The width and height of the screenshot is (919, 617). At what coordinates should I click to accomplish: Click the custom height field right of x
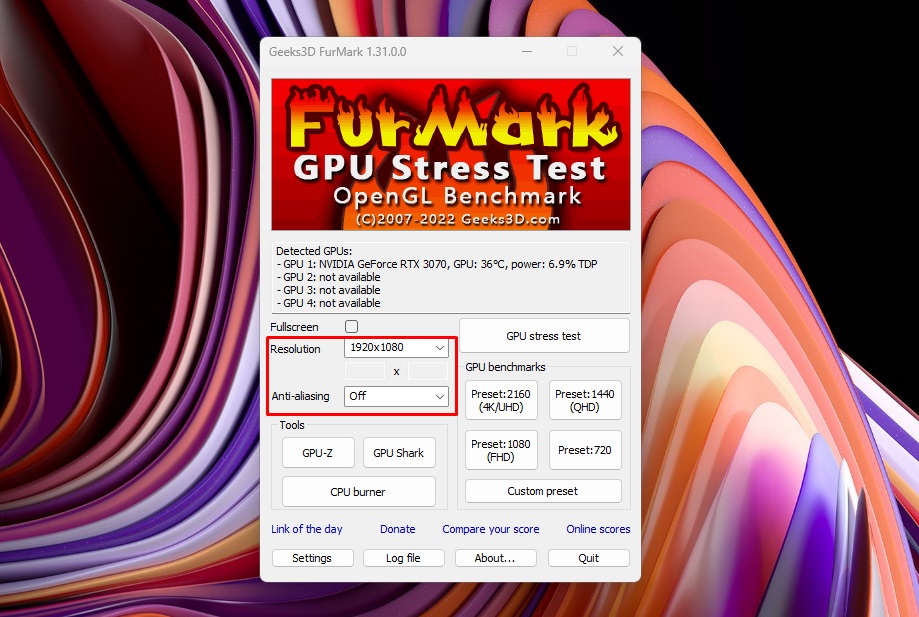click(428, 371)
